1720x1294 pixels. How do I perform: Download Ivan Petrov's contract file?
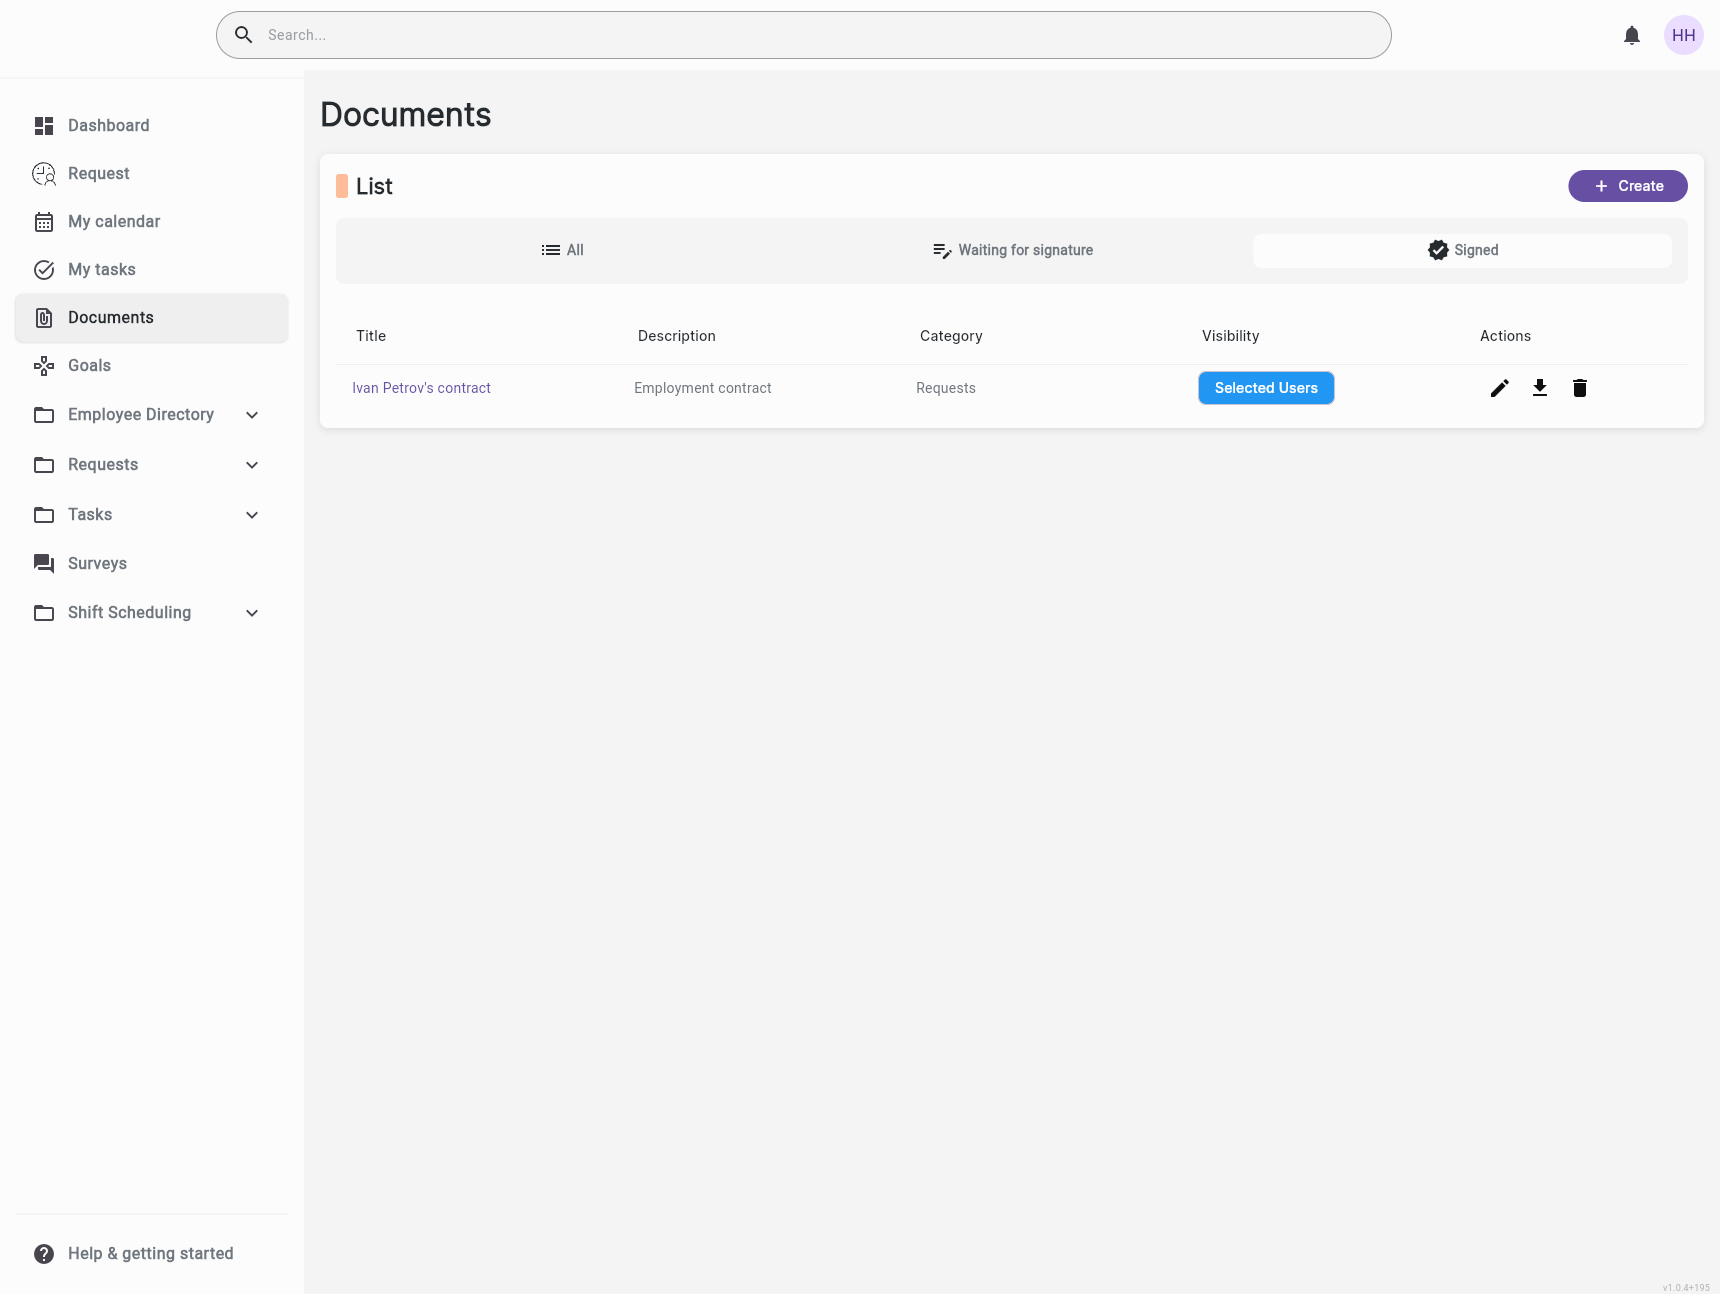tap(1540, 388)
